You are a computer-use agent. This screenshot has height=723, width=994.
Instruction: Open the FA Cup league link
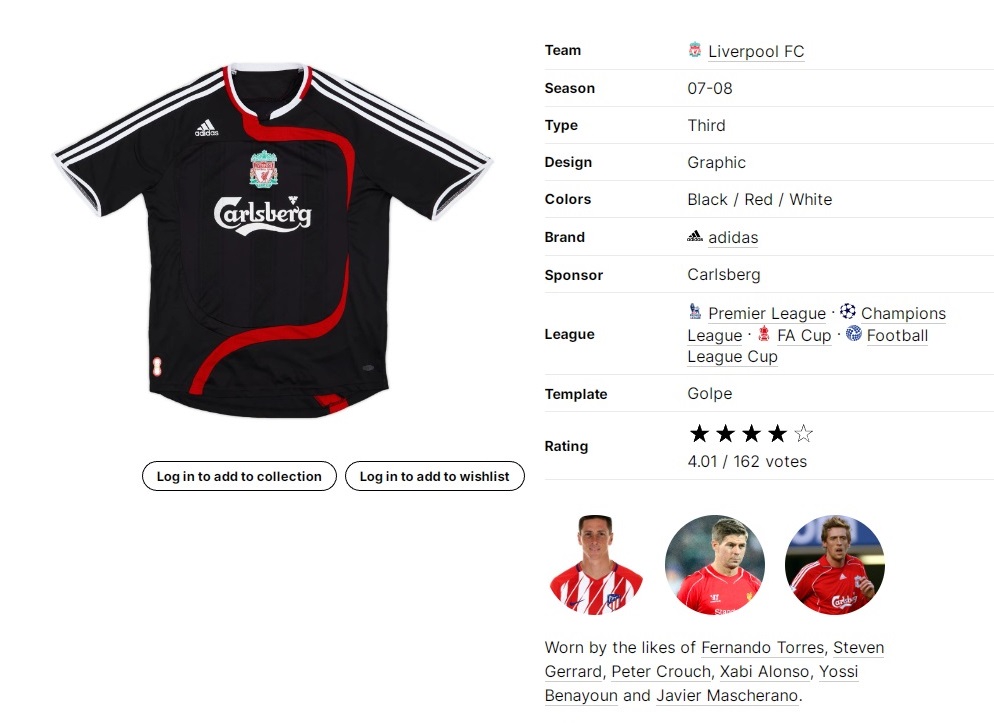coord(804,335)
